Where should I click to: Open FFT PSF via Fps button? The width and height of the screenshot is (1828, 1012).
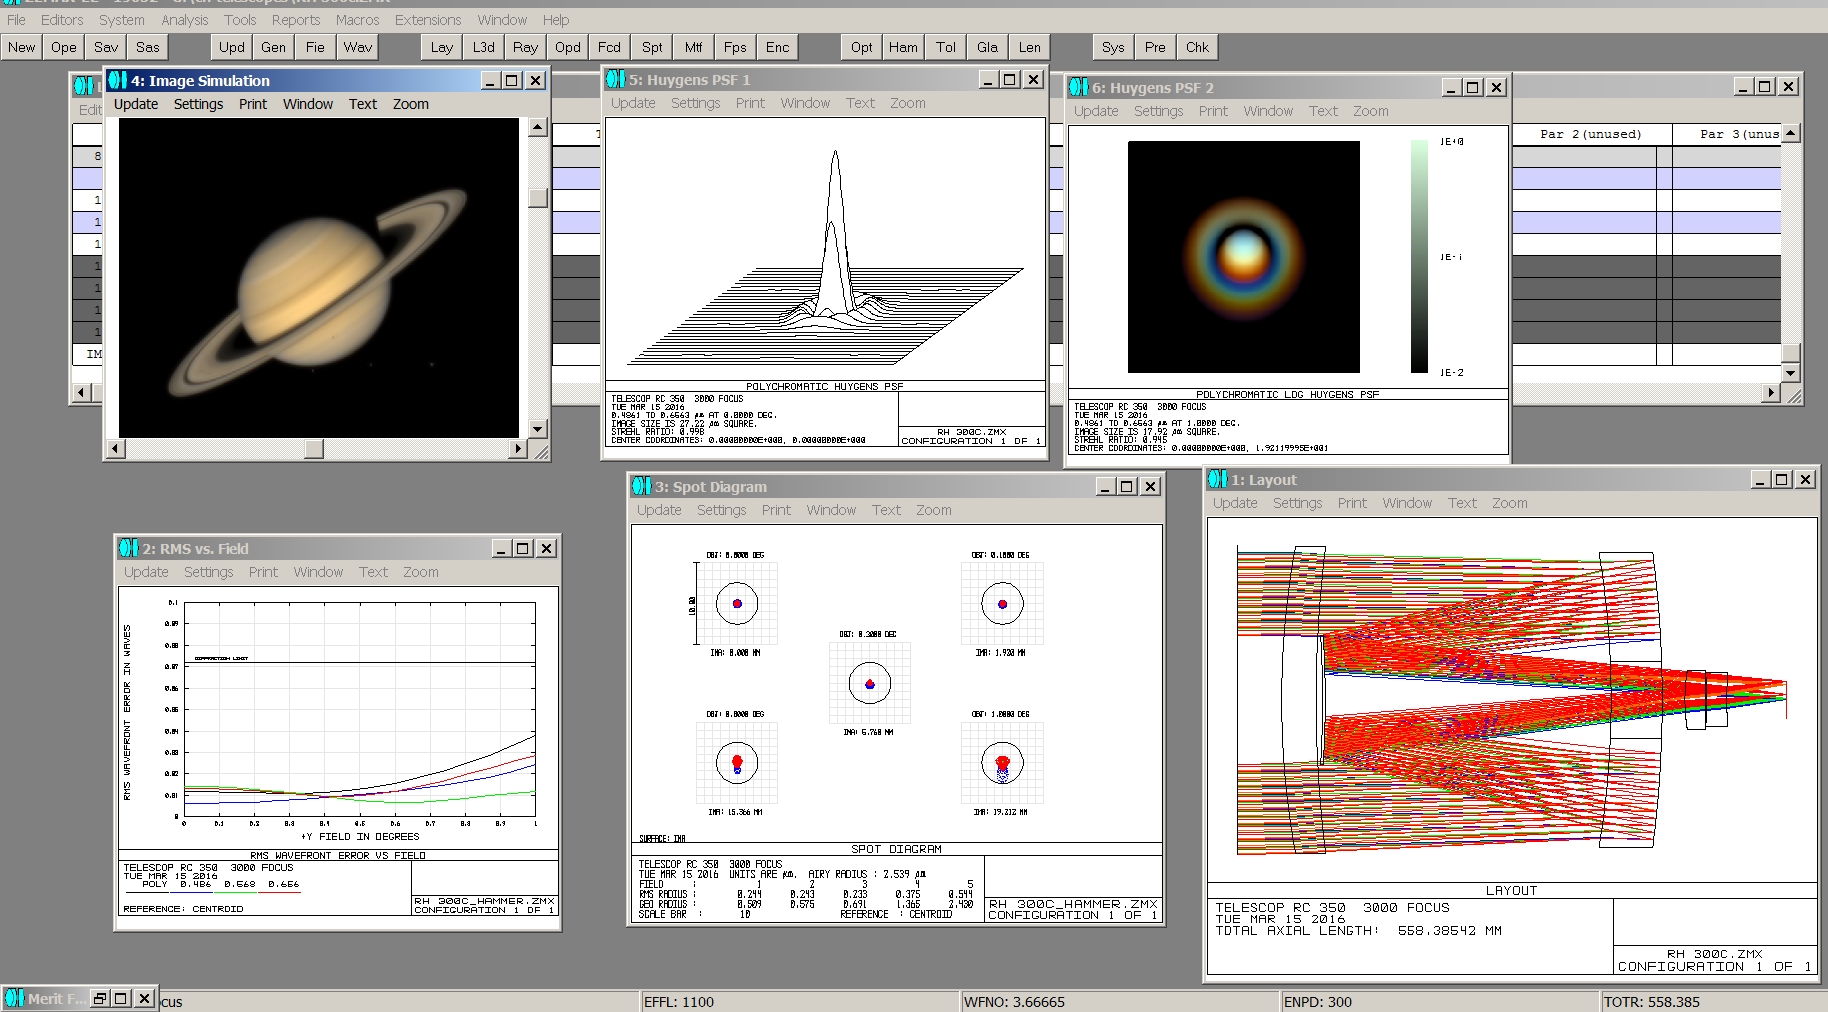735,47
